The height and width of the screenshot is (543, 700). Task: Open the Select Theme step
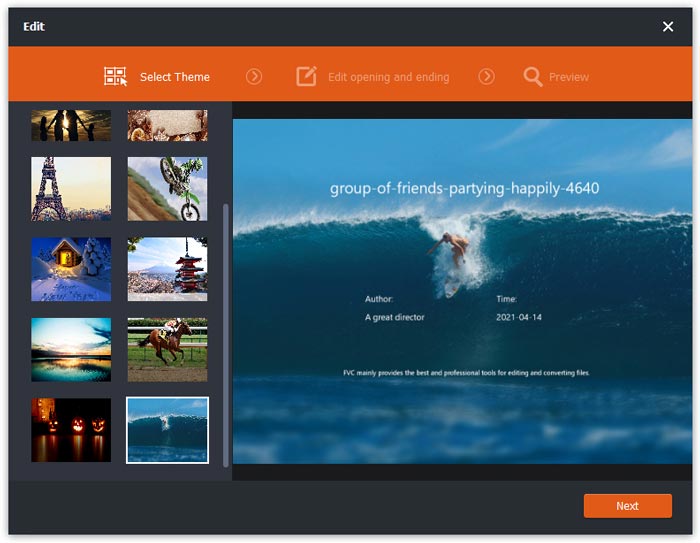point(175,77)
